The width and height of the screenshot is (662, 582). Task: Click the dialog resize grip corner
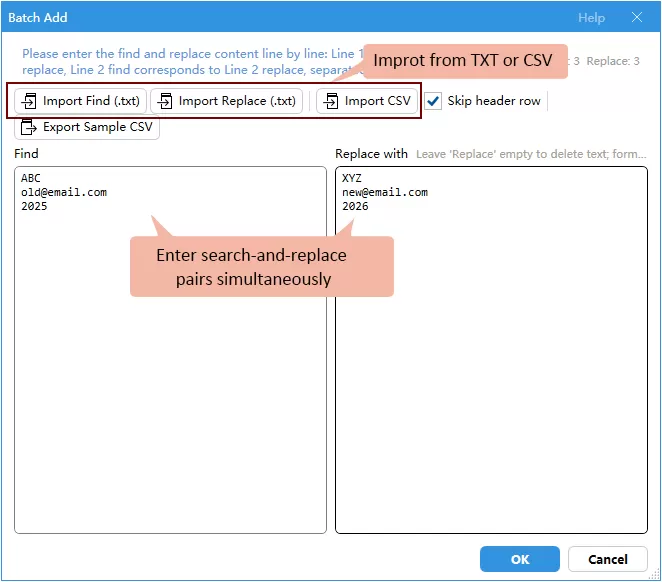tap(654, 575)
